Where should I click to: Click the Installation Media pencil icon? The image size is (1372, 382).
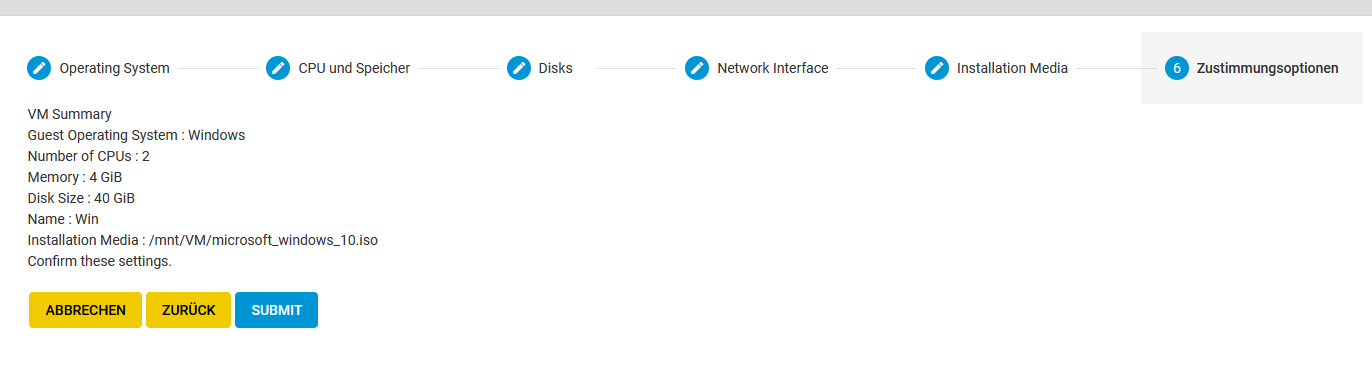pyautogui.click(x=936, y=68)
